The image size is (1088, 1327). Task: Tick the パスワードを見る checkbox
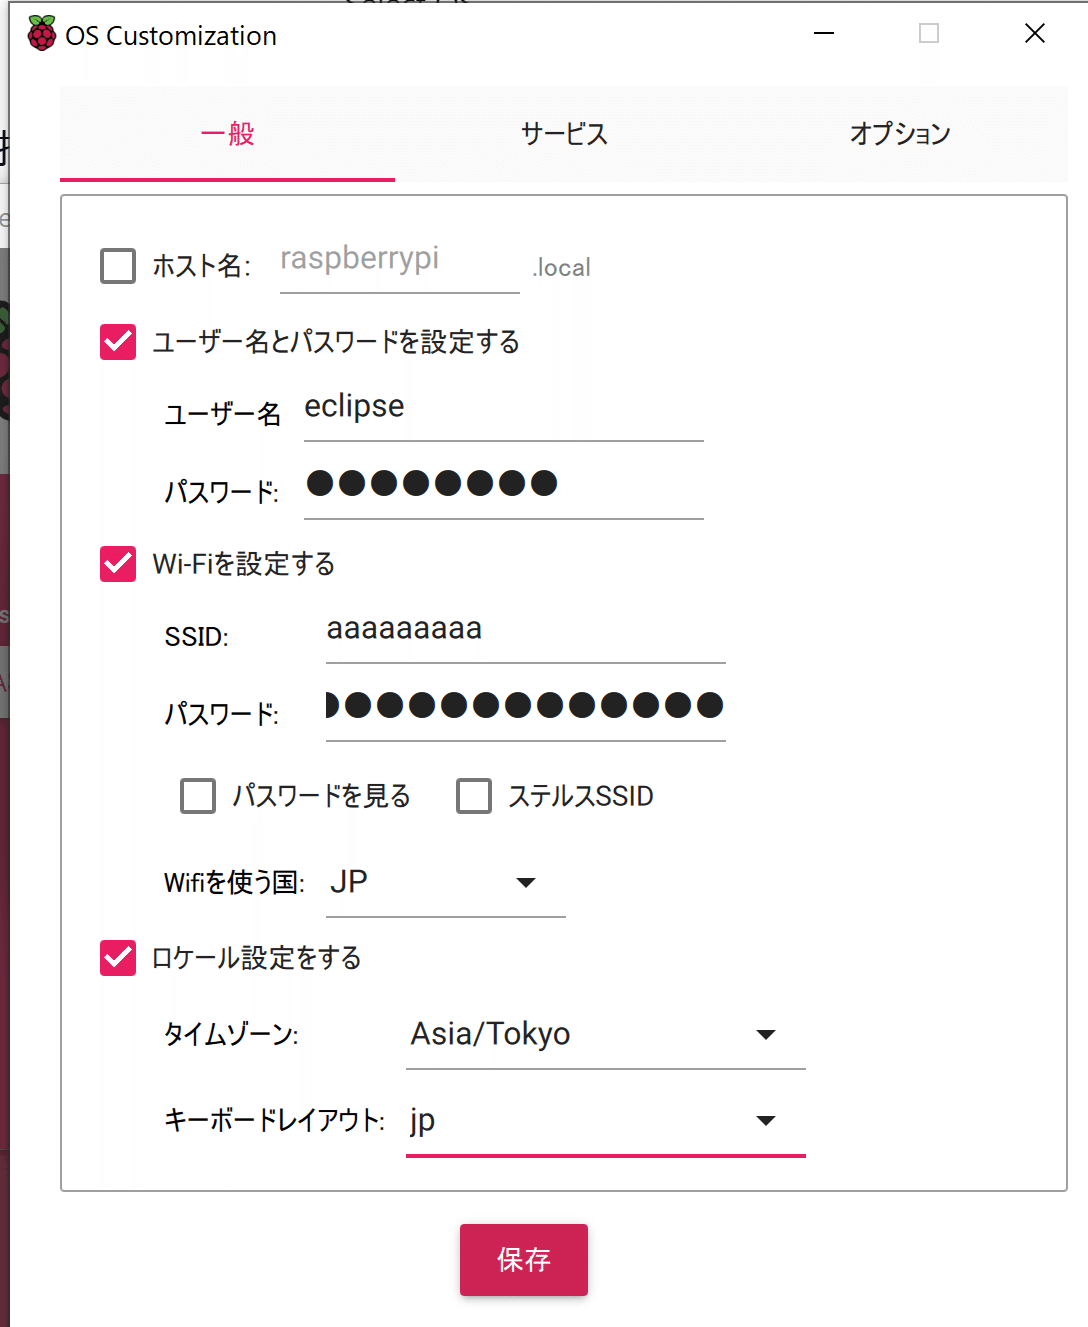coord(198,796)
